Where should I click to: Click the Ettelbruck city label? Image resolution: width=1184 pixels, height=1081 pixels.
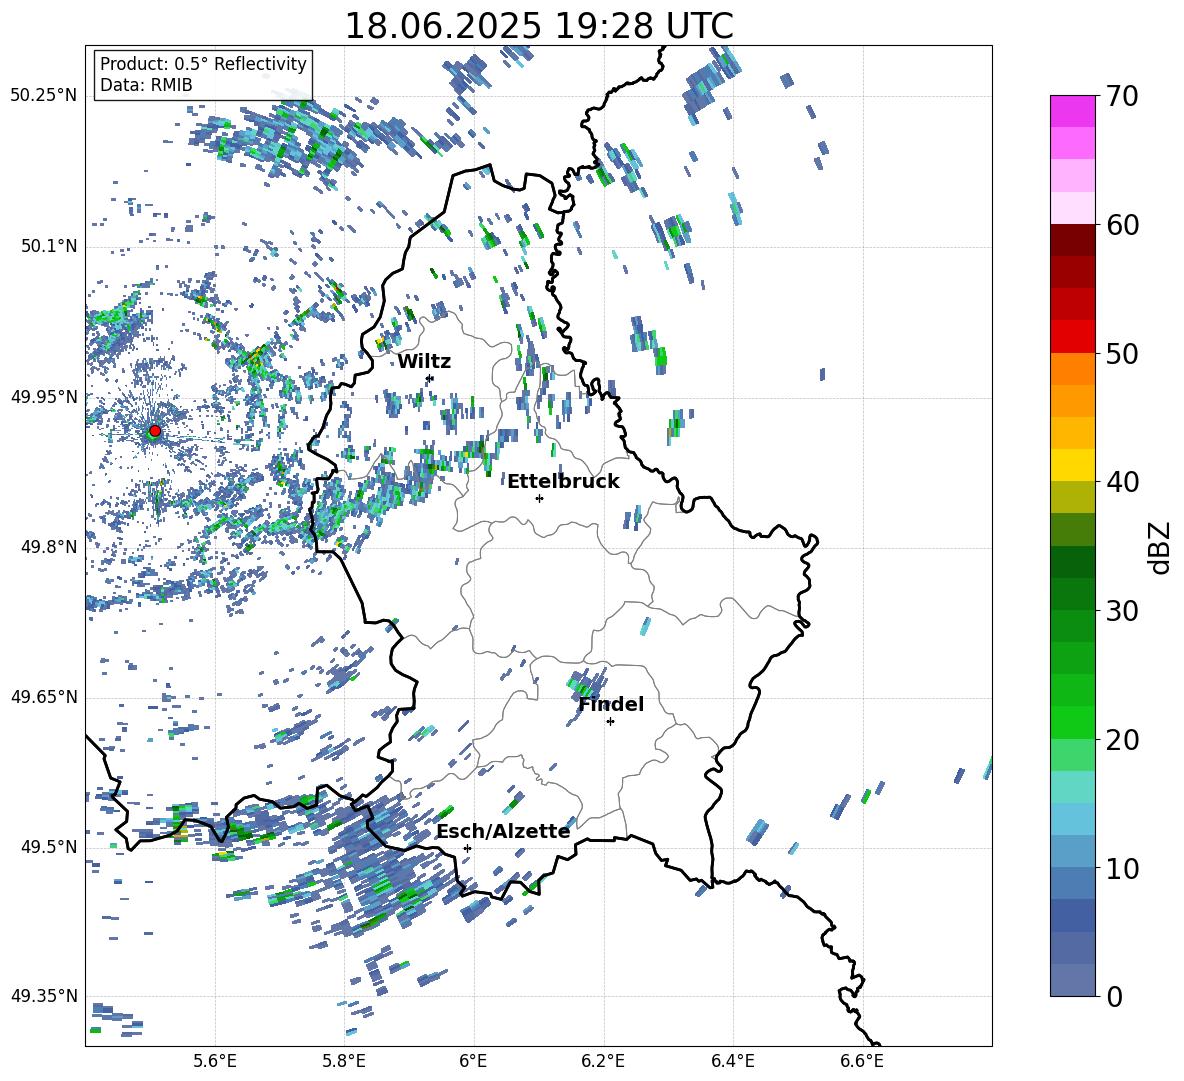tap(563, 482)
